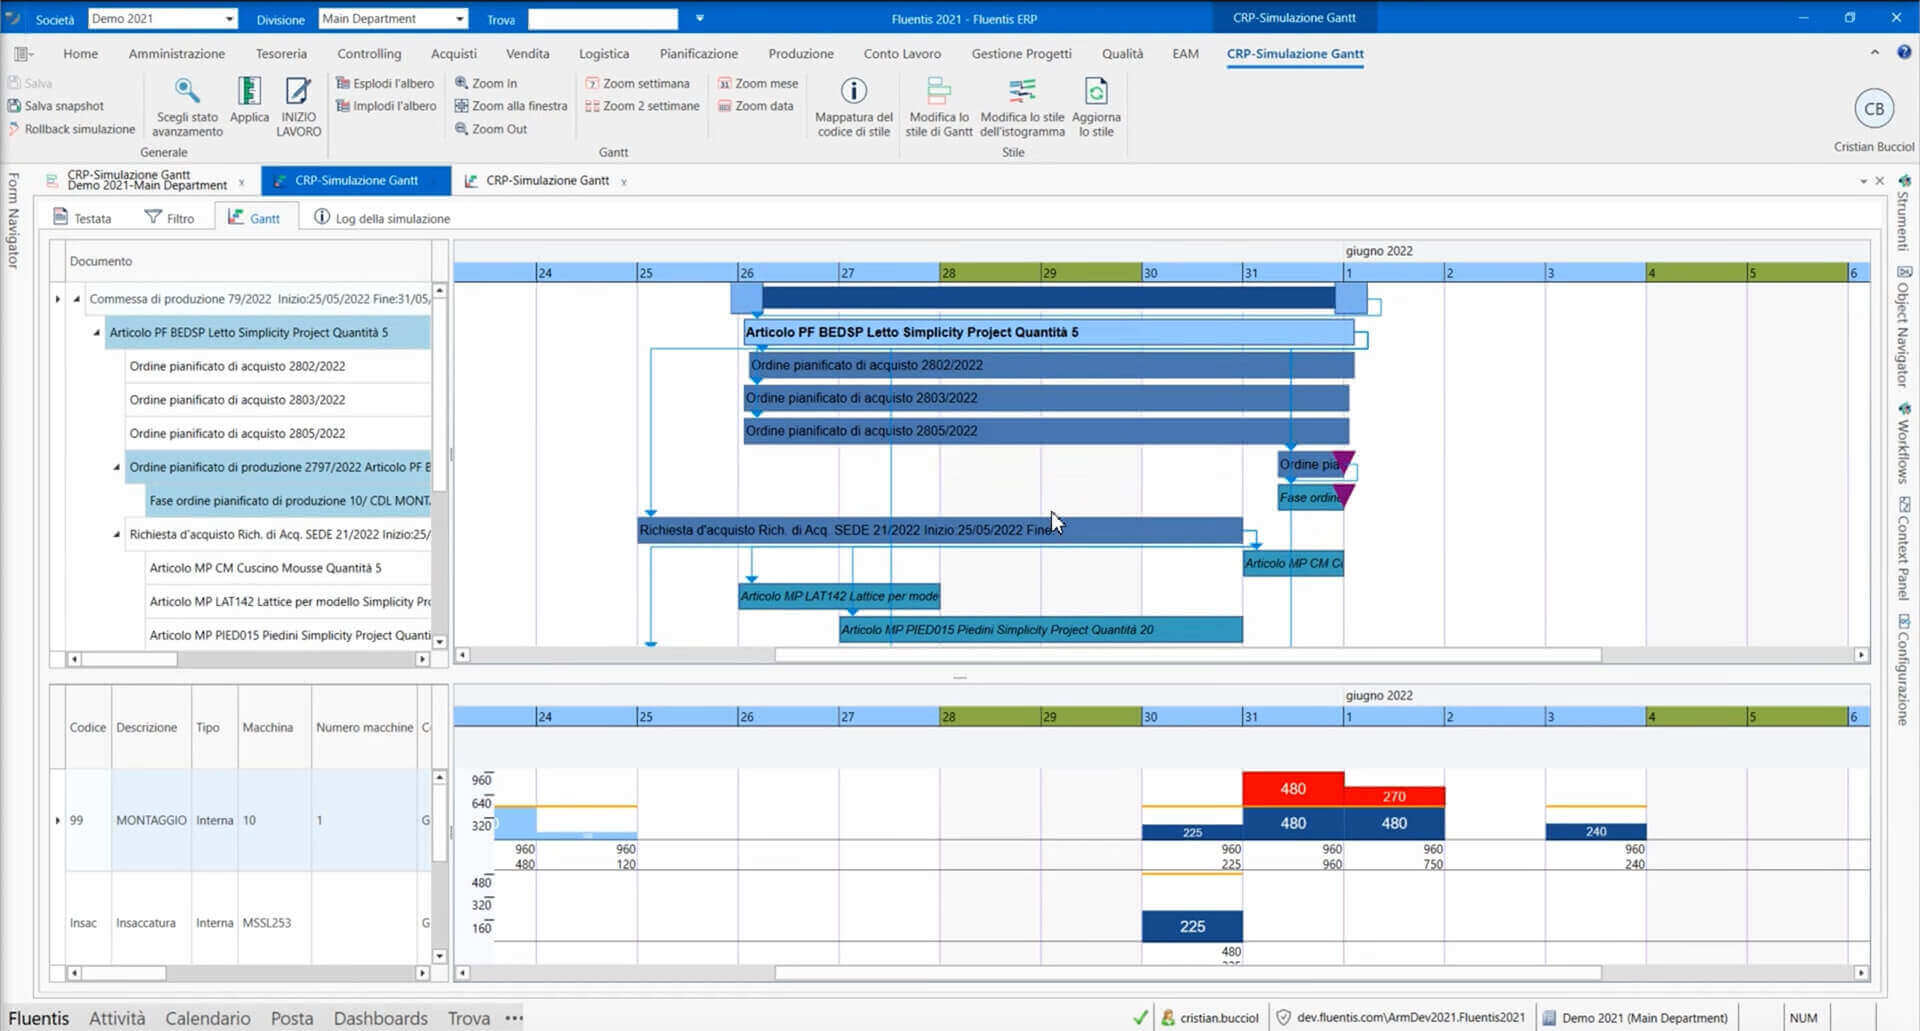Click the Gantt chart horizontal scrollbar
The width and height of the screenshot is (1920, 1031).
pyautogui.click(x=1187, y=655)
